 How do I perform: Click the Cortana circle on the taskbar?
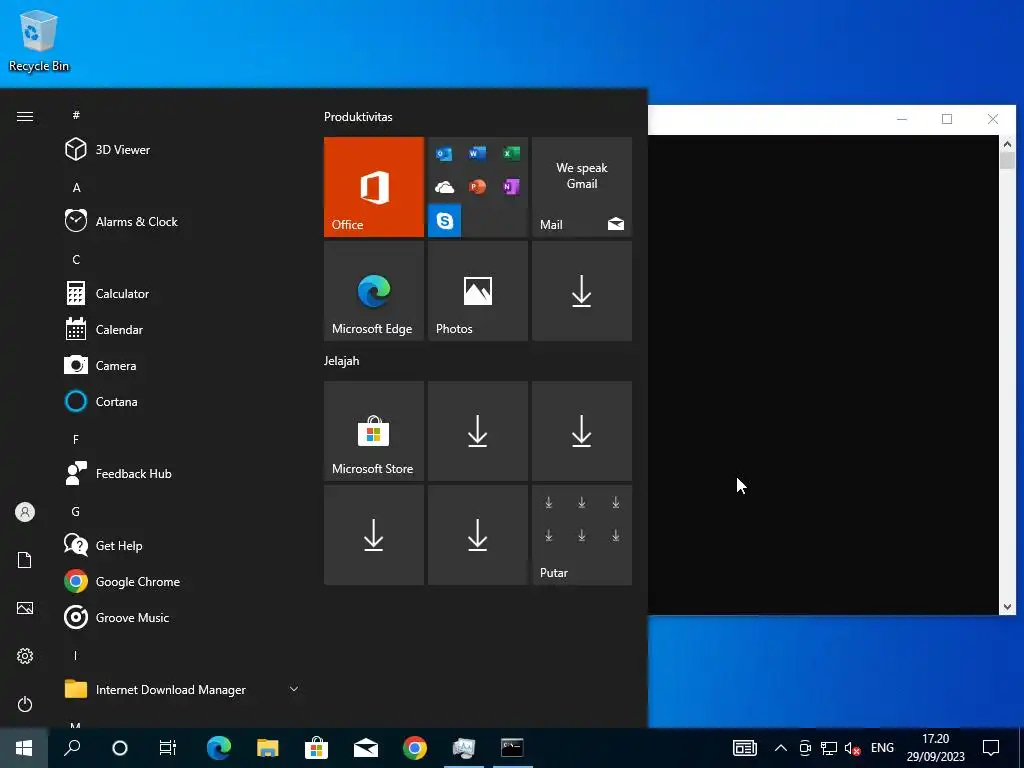click(120, 748)
